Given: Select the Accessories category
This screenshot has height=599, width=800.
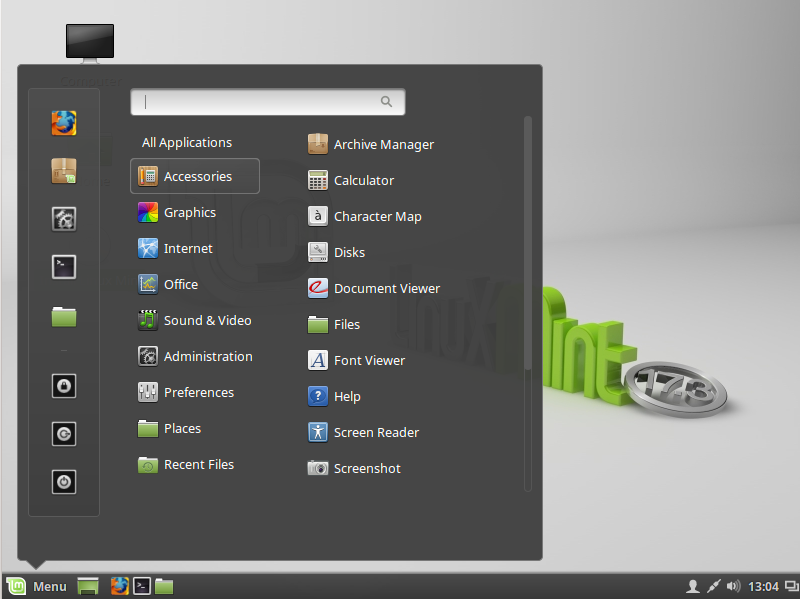Looking at the screenshot, I should click(x=195, y=176).
